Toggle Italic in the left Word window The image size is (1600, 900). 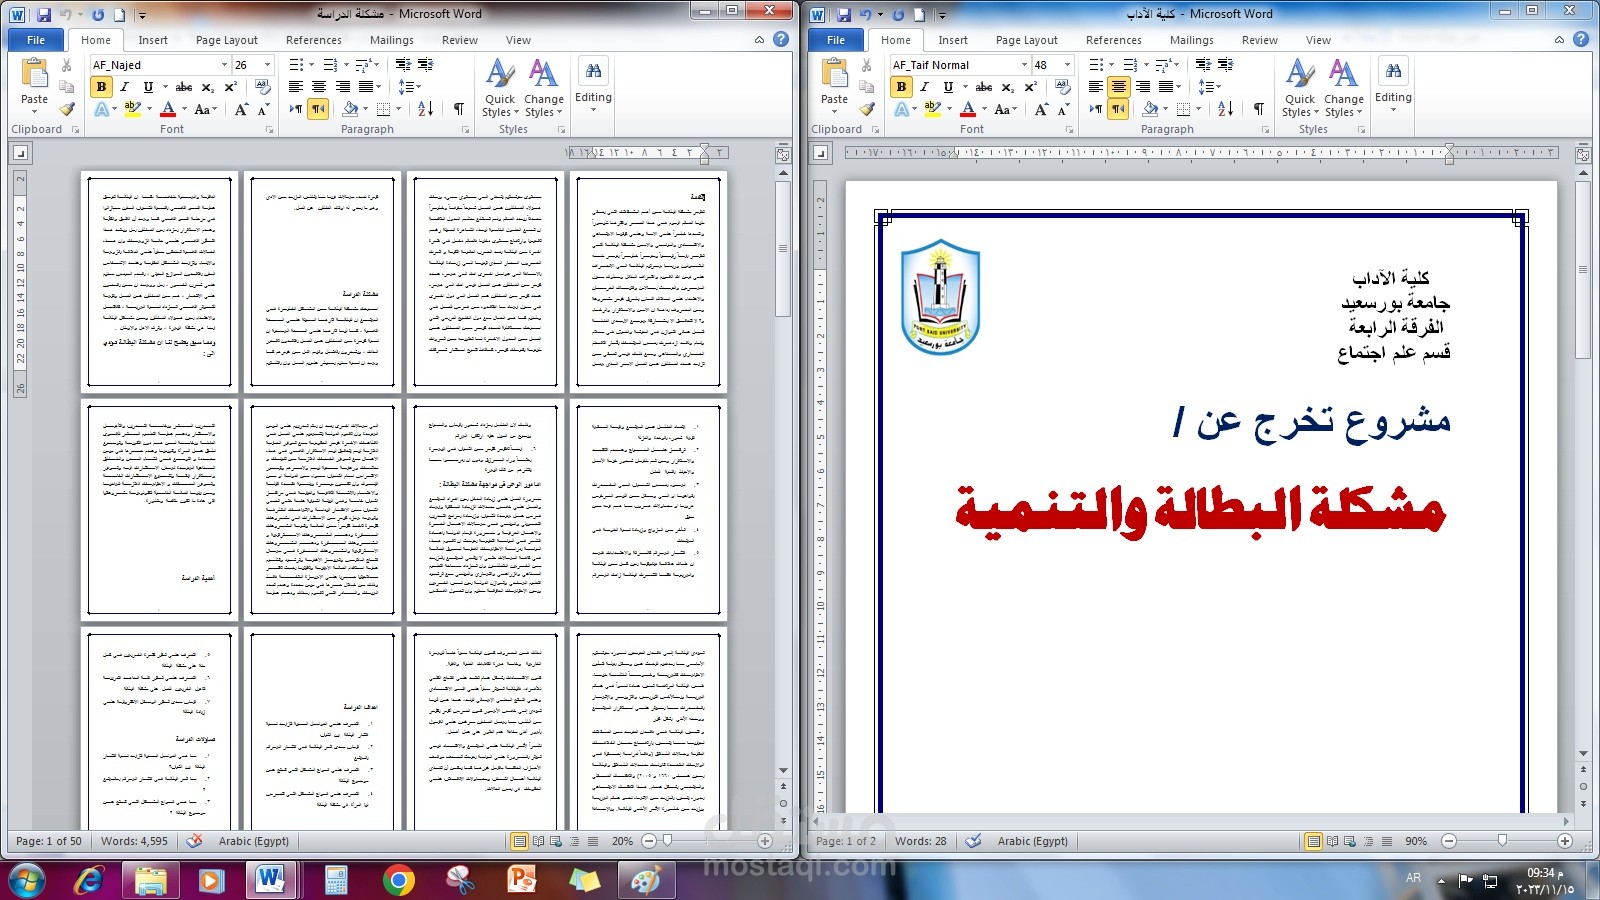tap(124, 87)
